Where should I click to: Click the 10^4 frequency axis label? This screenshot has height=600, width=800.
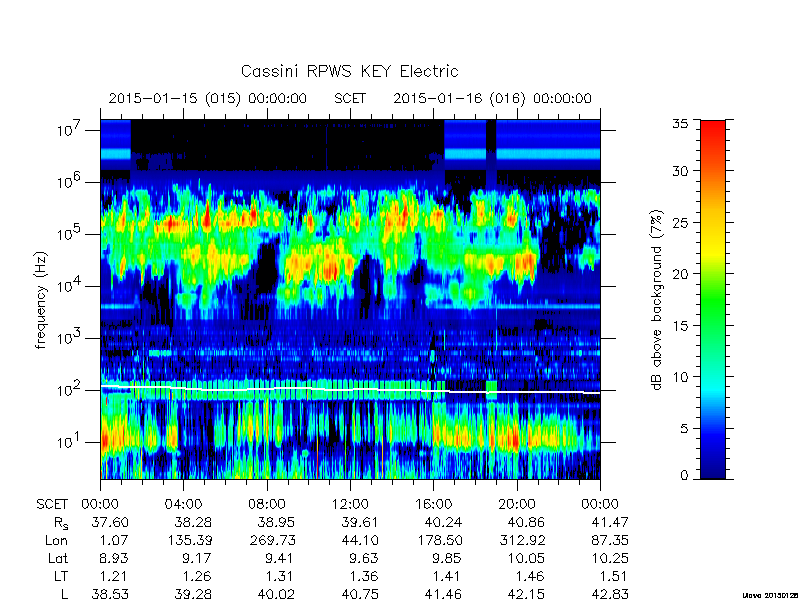(x=69, y=285)
